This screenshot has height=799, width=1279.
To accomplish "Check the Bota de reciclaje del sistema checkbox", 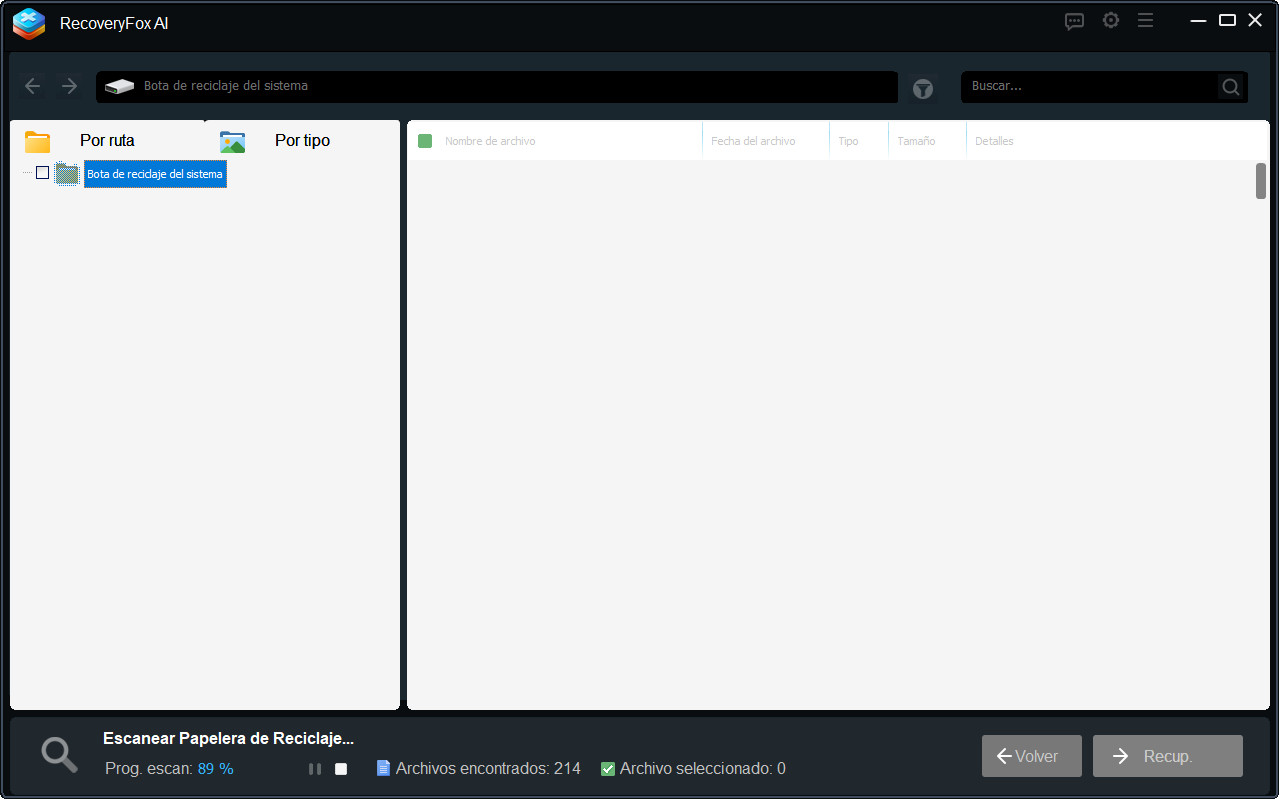I will (x=42, y=173).
